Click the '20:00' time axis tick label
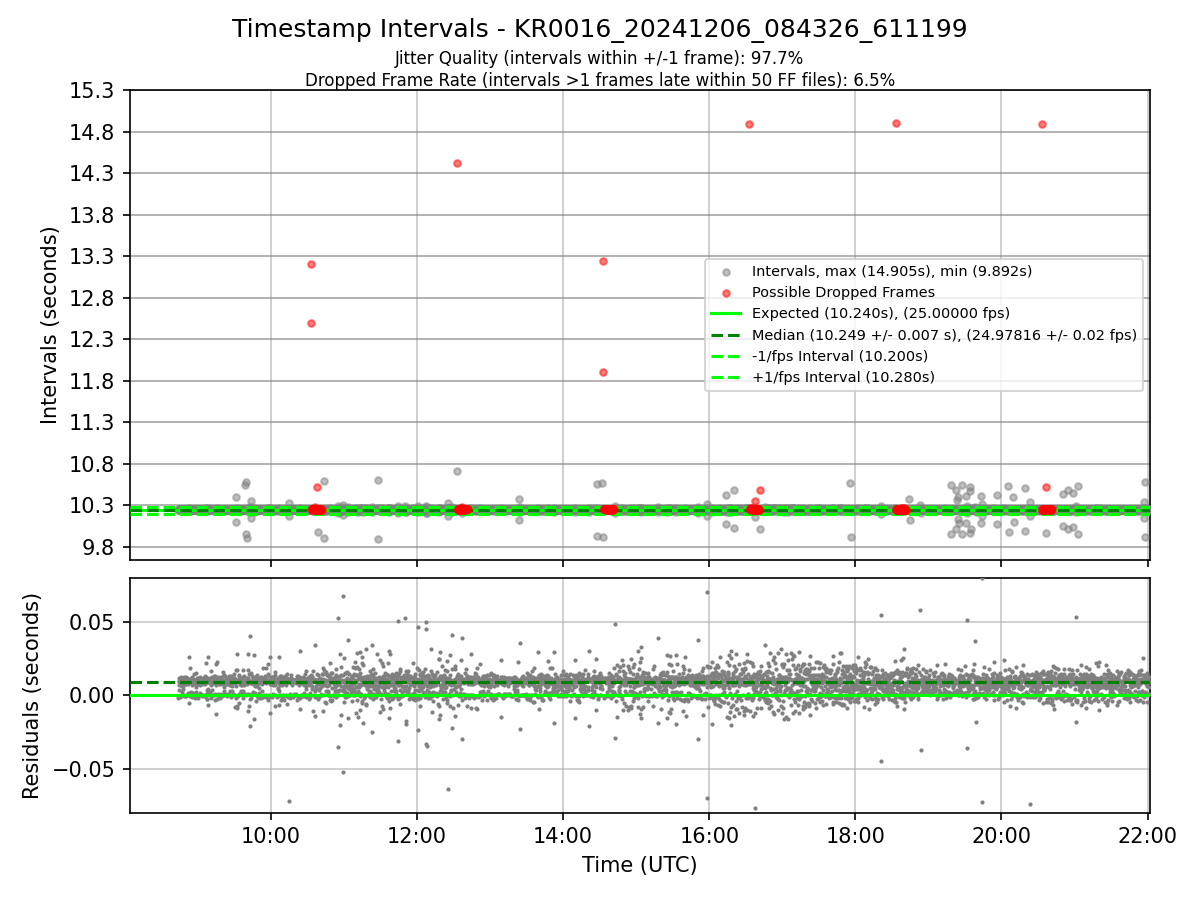This screenshot has width=1200, height=900. click(x=1001, y=836)
